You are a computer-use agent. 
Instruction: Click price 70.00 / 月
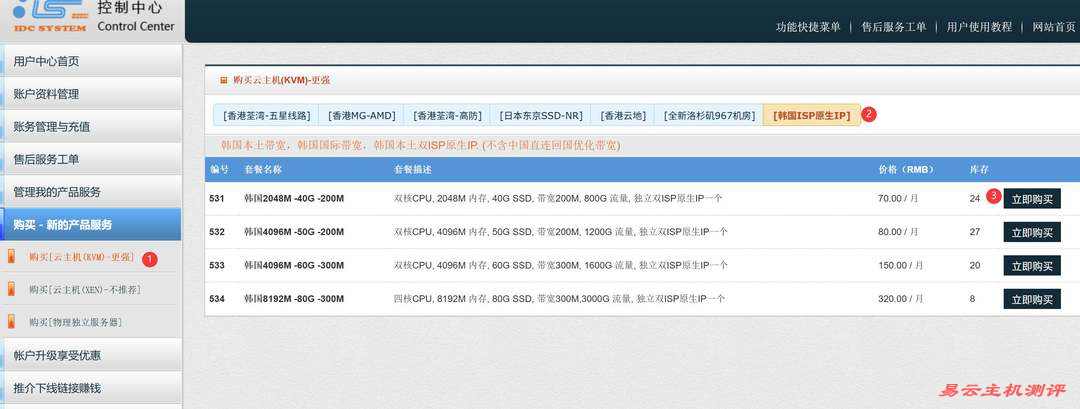(x=898, y=198)
